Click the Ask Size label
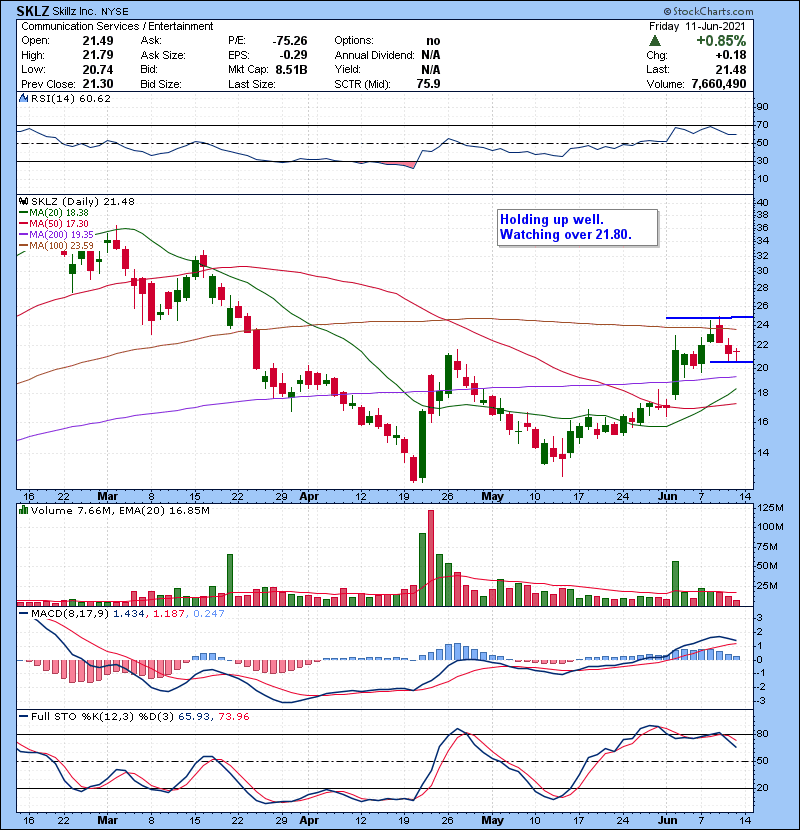 163,55
